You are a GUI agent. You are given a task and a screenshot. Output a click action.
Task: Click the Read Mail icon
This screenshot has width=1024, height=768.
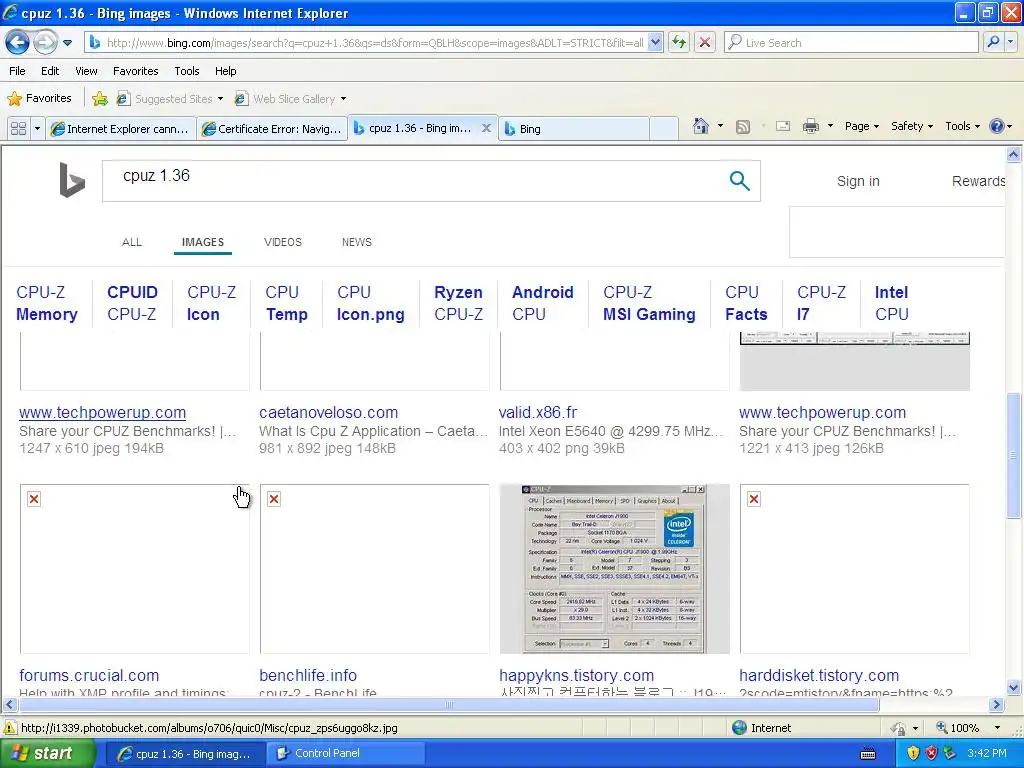[x=783, y=126]
